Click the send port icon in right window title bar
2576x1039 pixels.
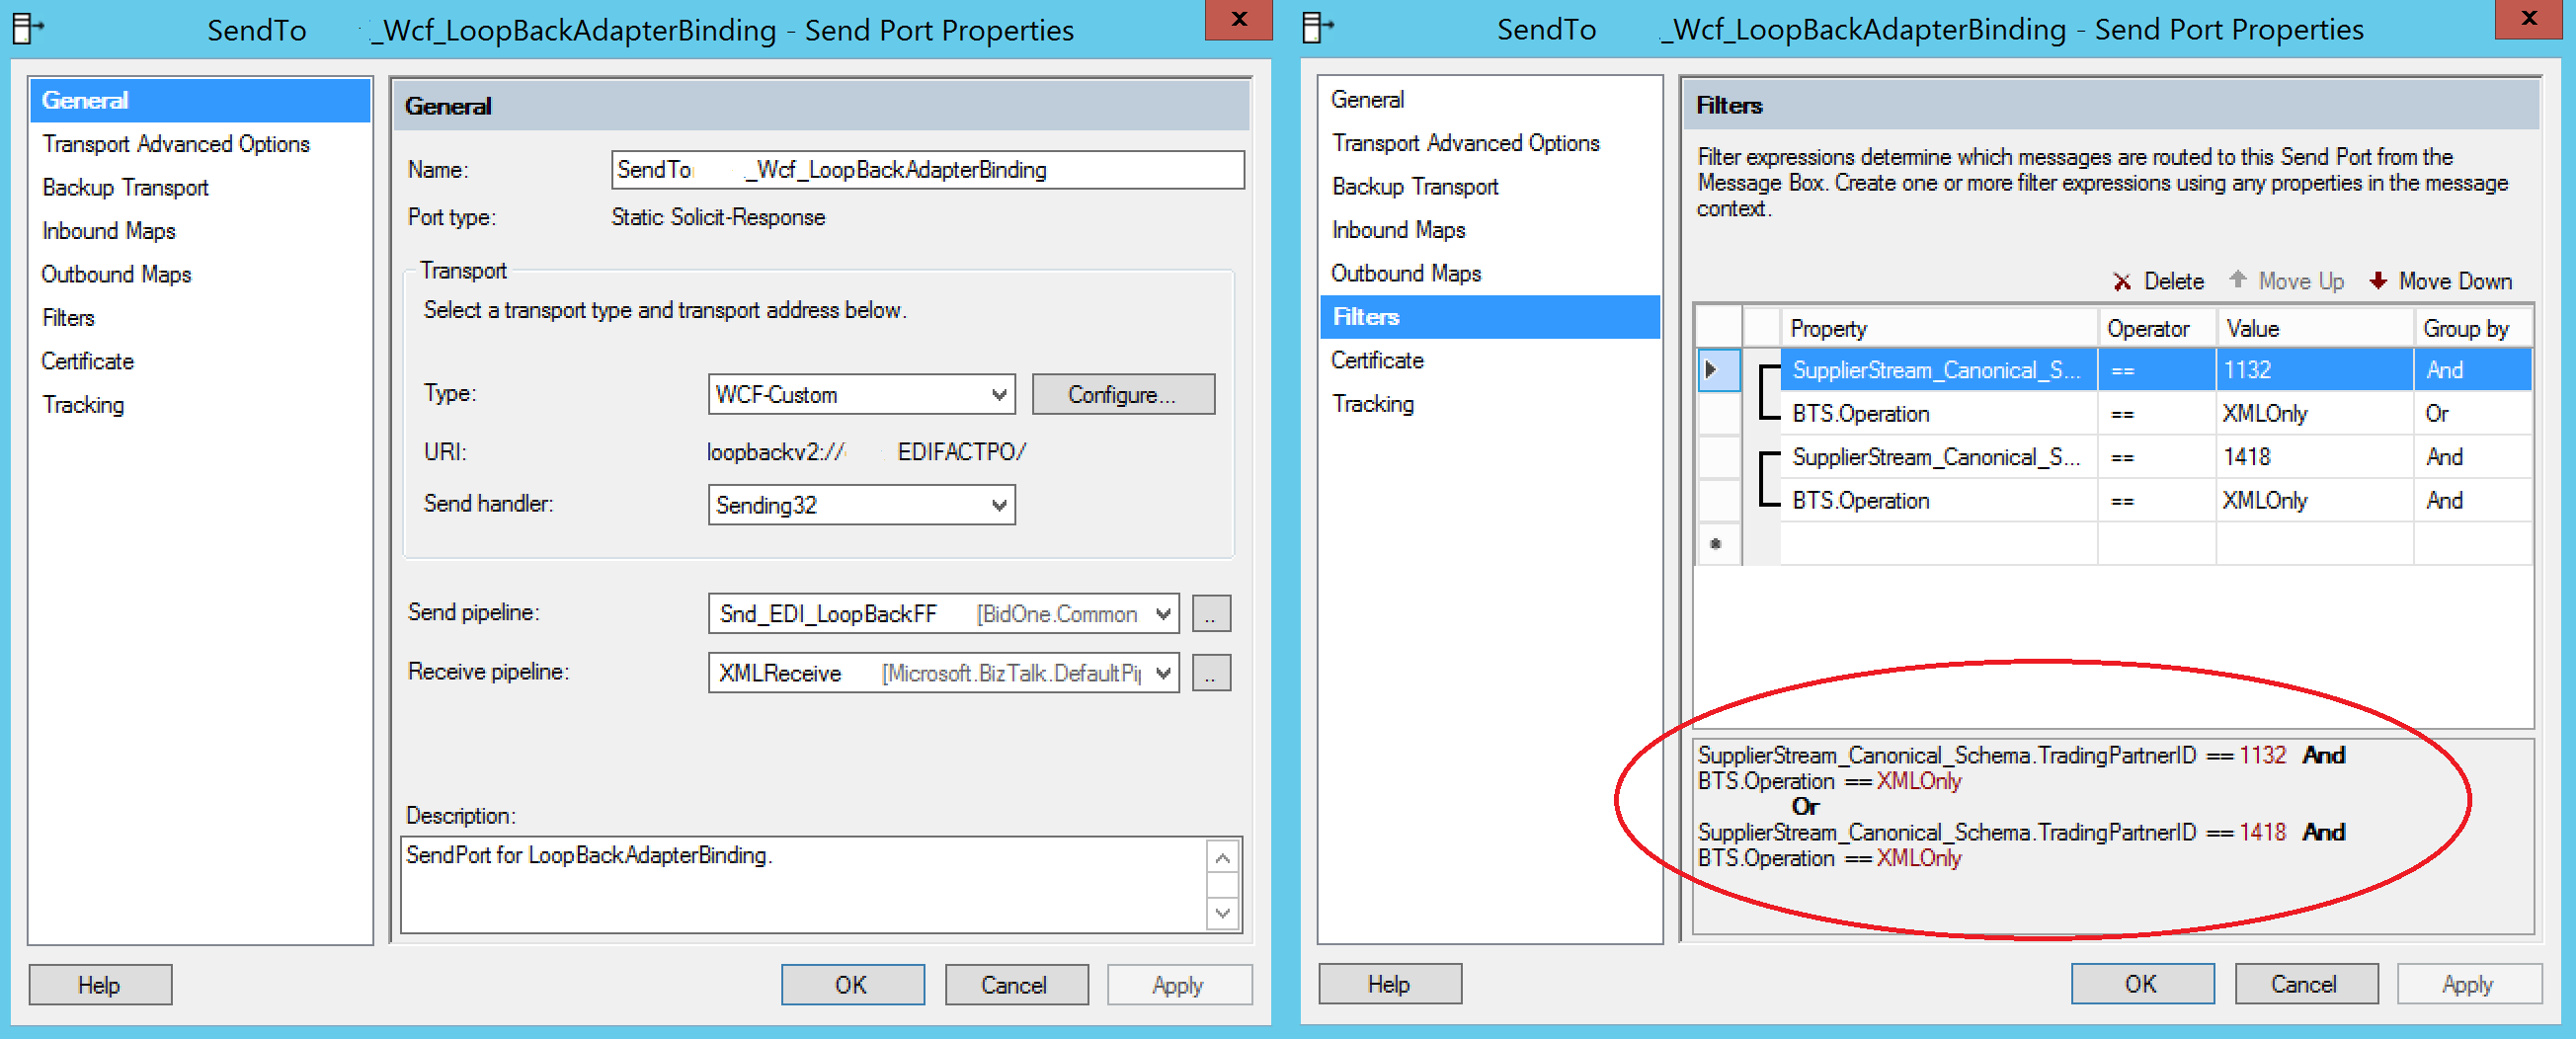[x=1317, y=28]
